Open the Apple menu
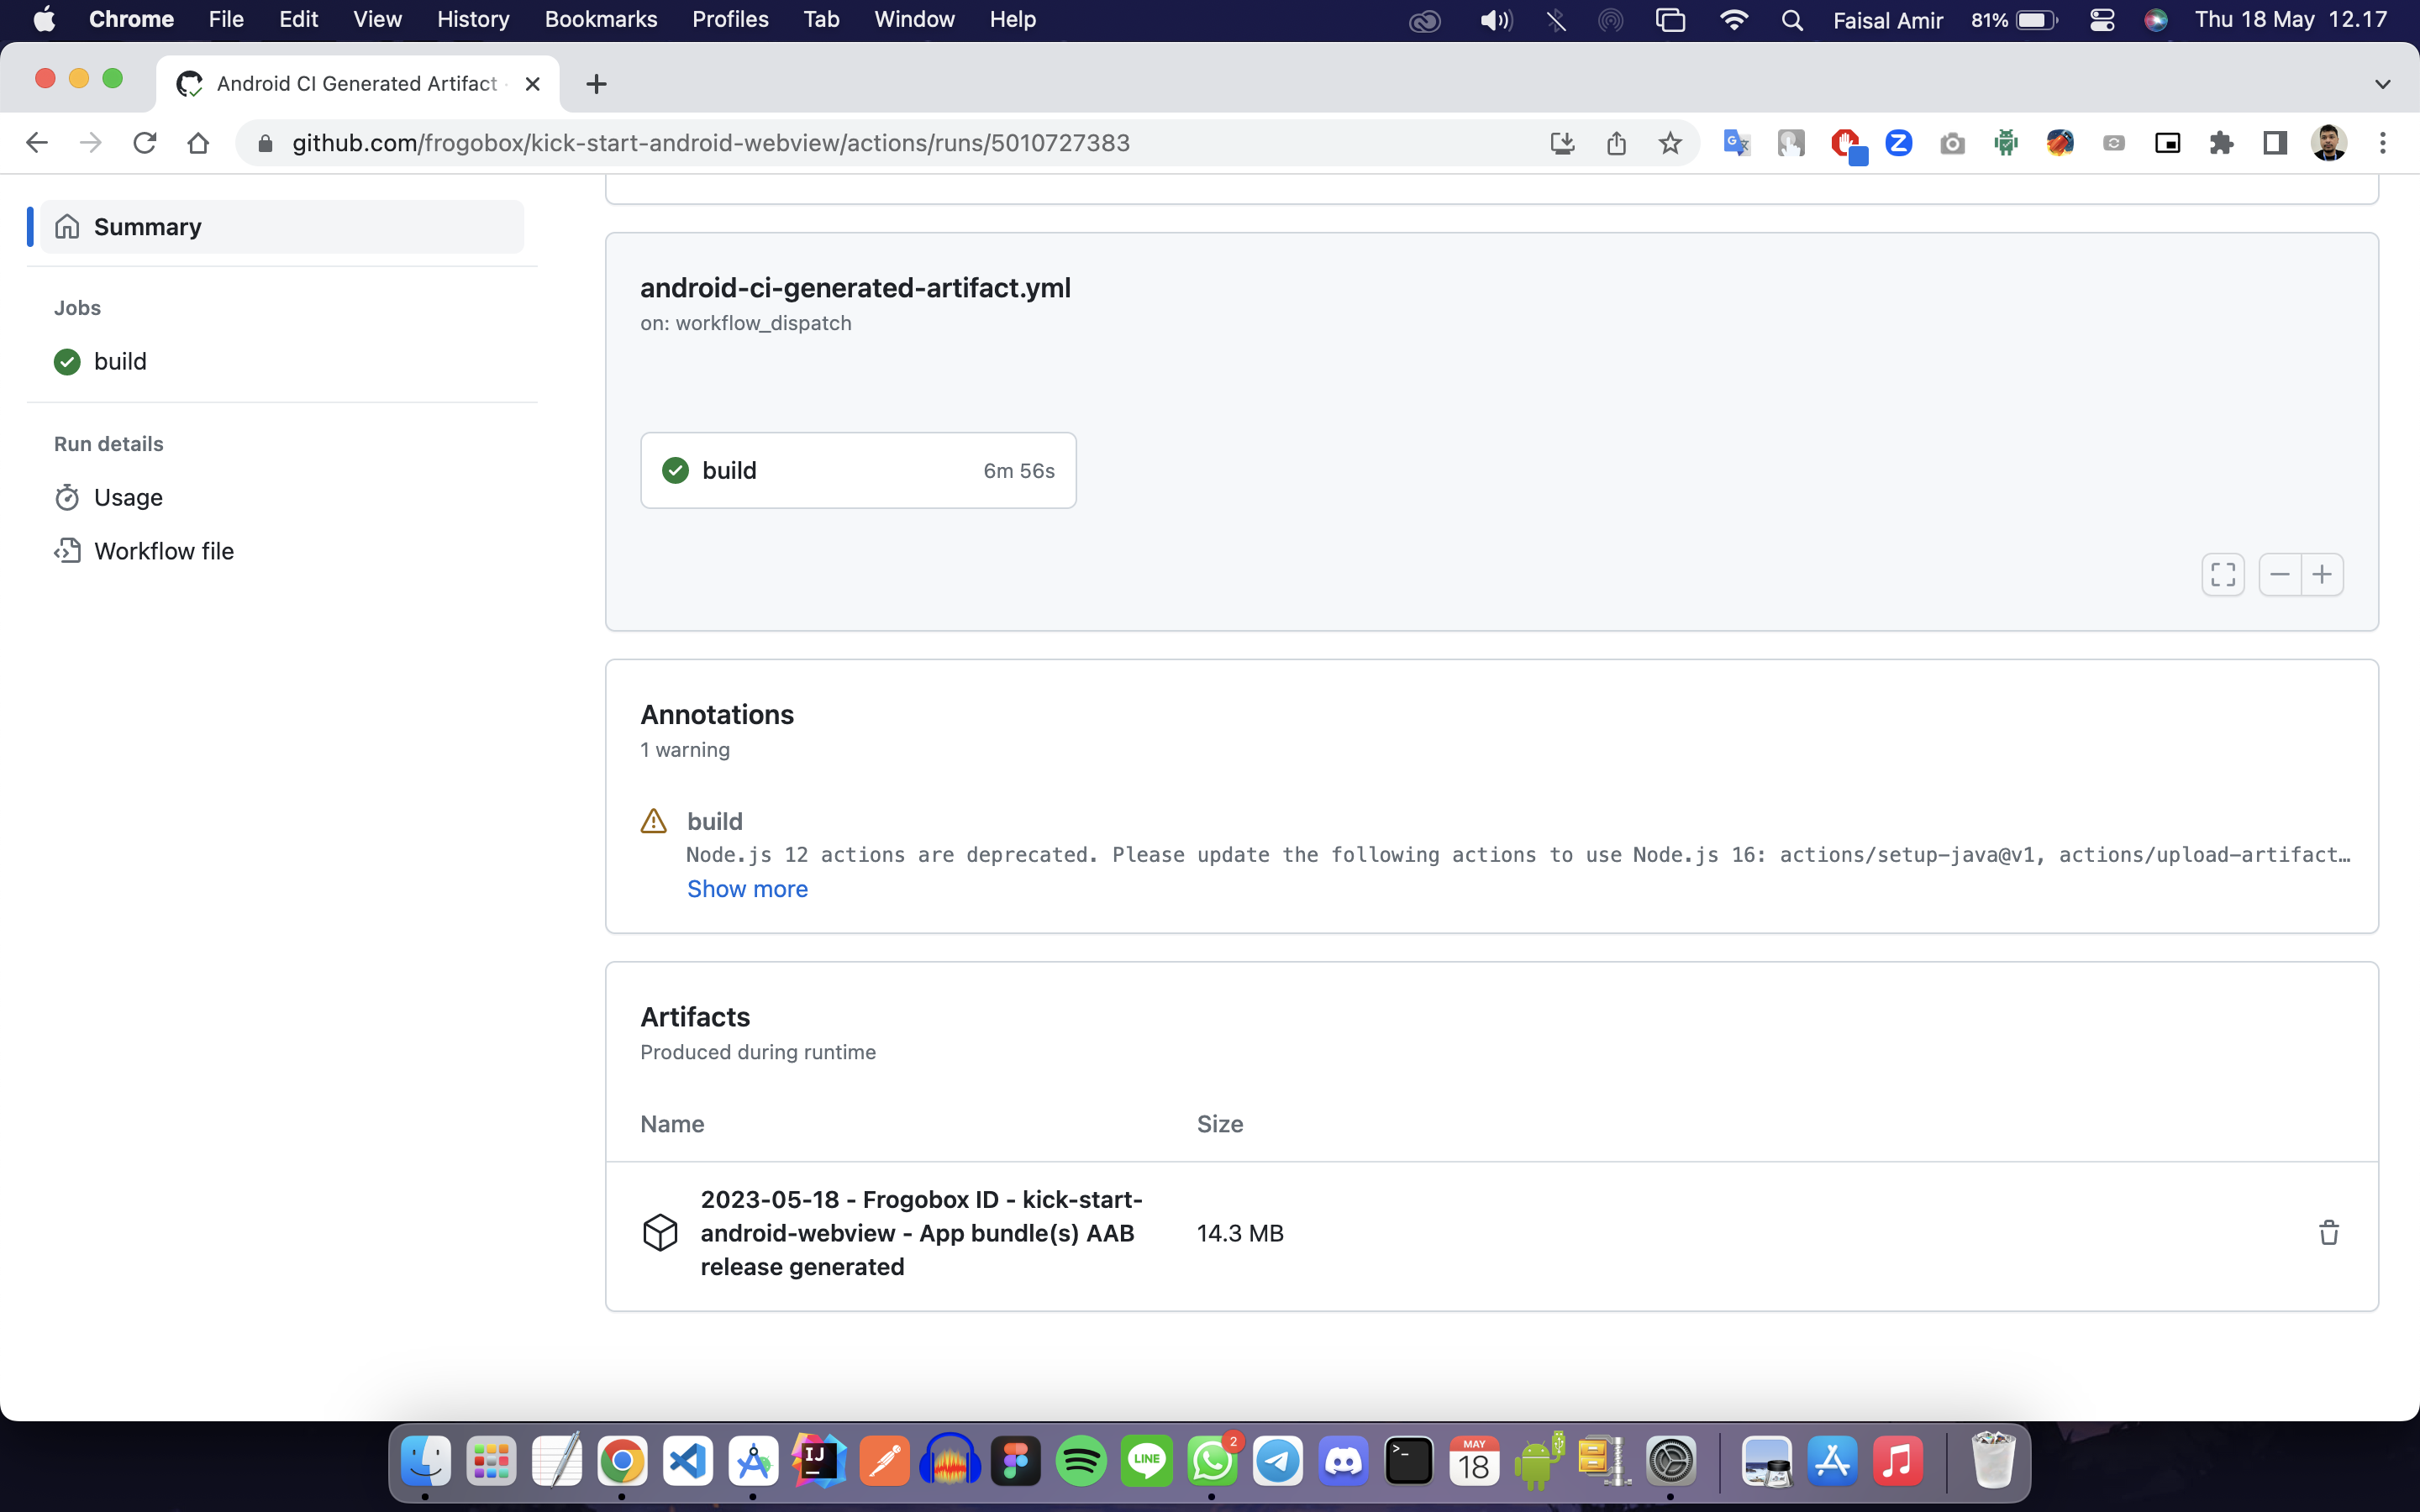 [44, 20]
